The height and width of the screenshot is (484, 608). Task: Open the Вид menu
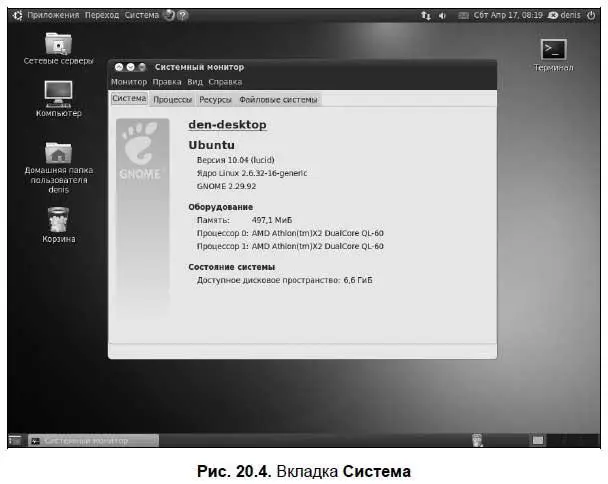coord(195,82)
